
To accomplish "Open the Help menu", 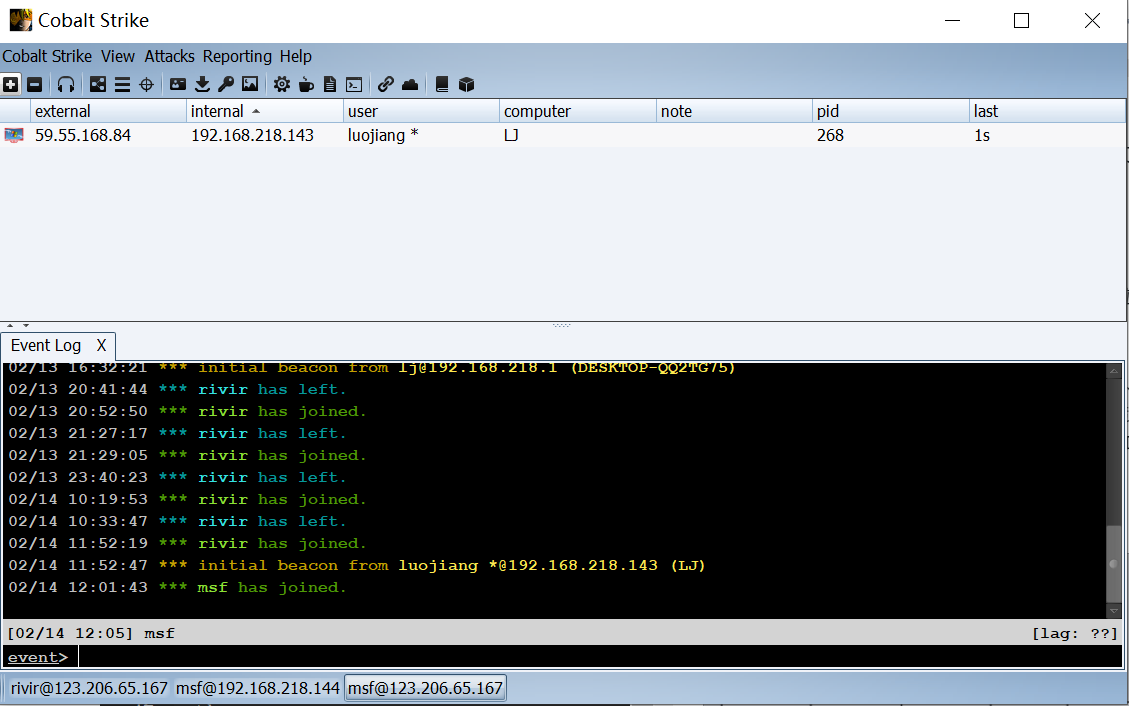I will (x=295, y=56).
